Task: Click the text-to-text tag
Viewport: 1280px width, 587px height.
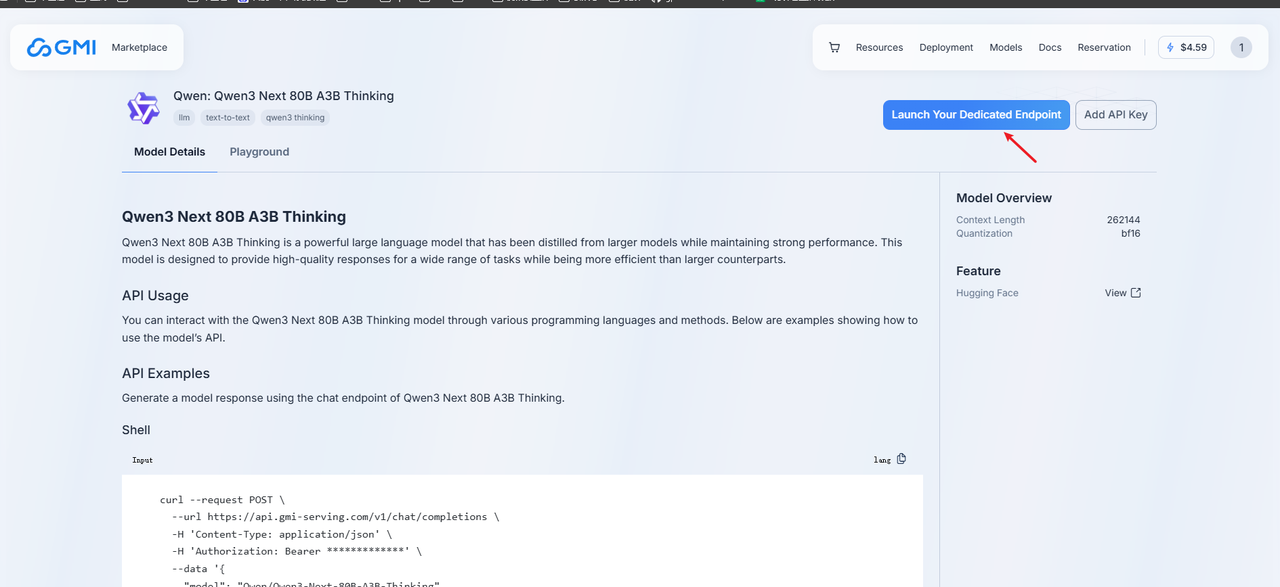Action: tap(228, 117)
